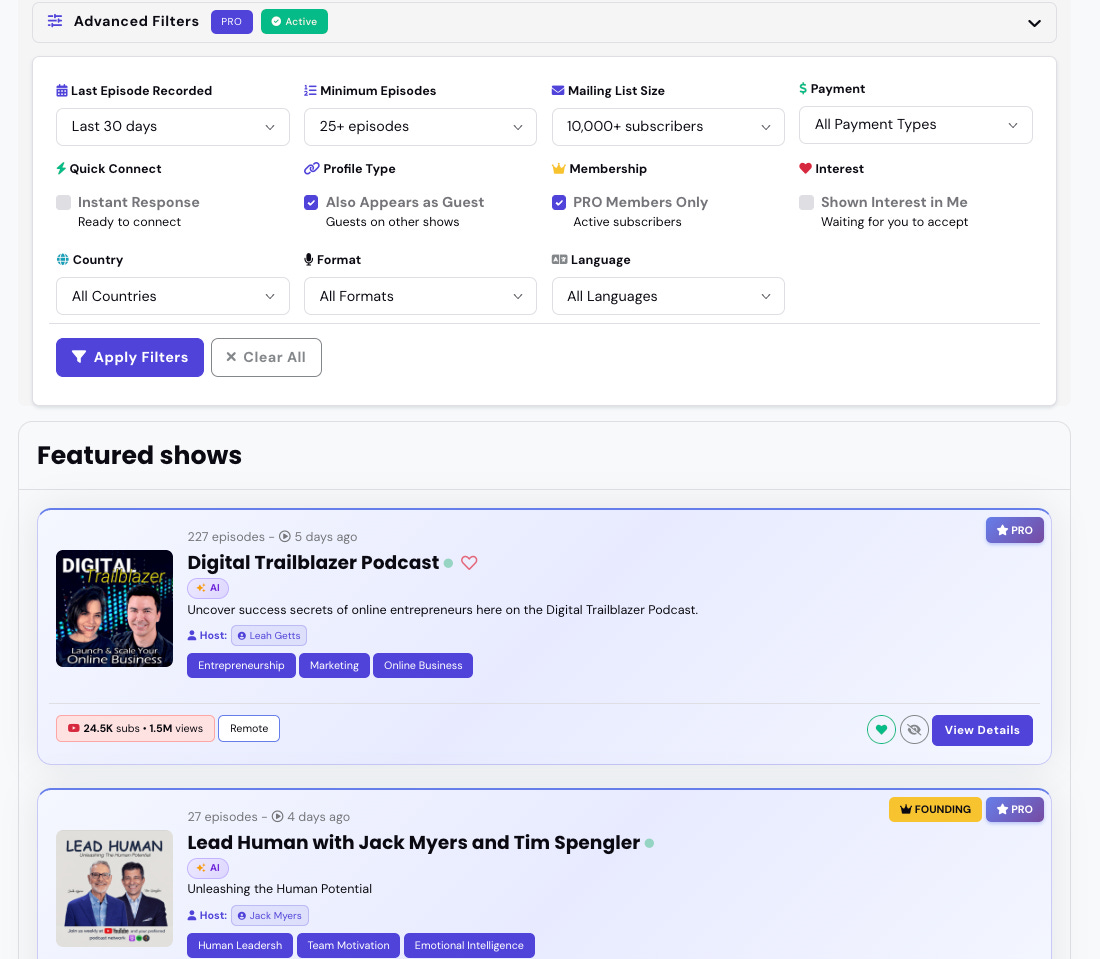Click the Language translation icon
1100x959 pixels.
[559, 260]
